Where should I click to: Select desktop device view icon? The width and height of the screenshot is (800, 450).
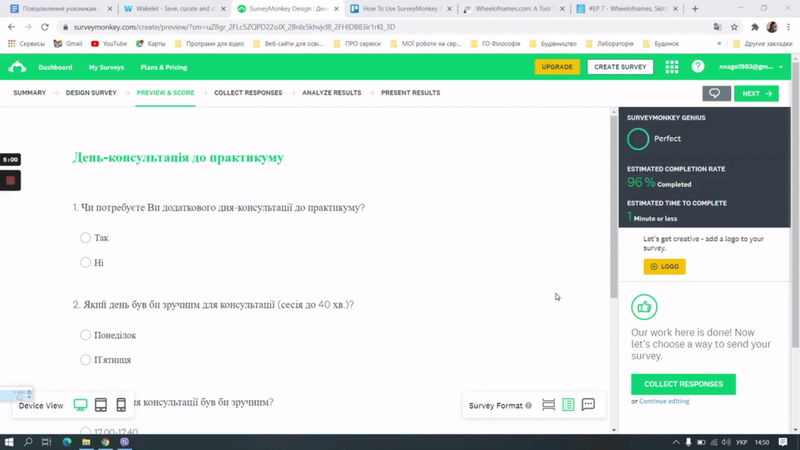(x=81, y=405)
